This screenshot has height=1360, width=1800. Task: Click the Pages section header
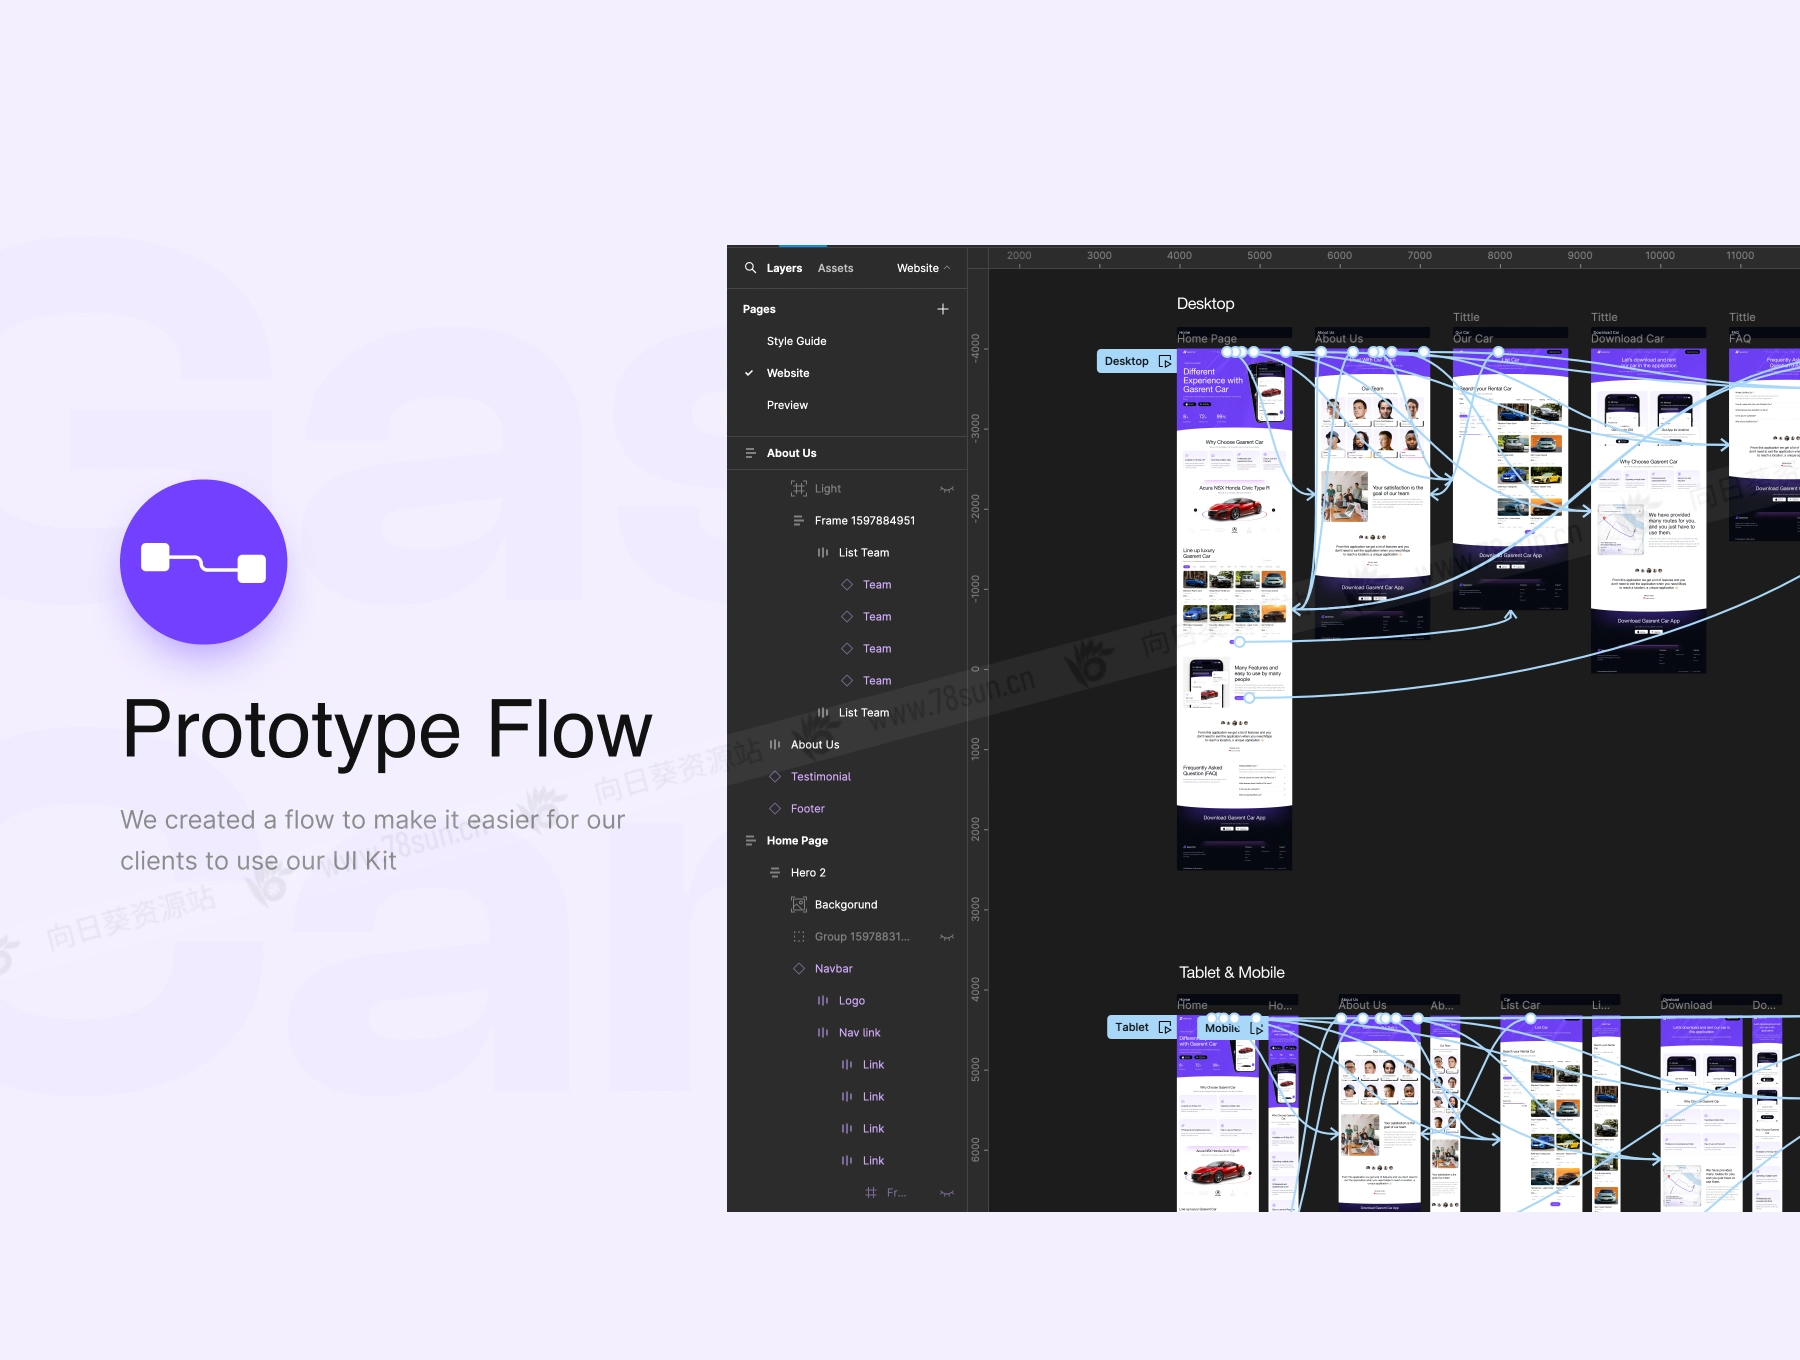click(759, 309)
